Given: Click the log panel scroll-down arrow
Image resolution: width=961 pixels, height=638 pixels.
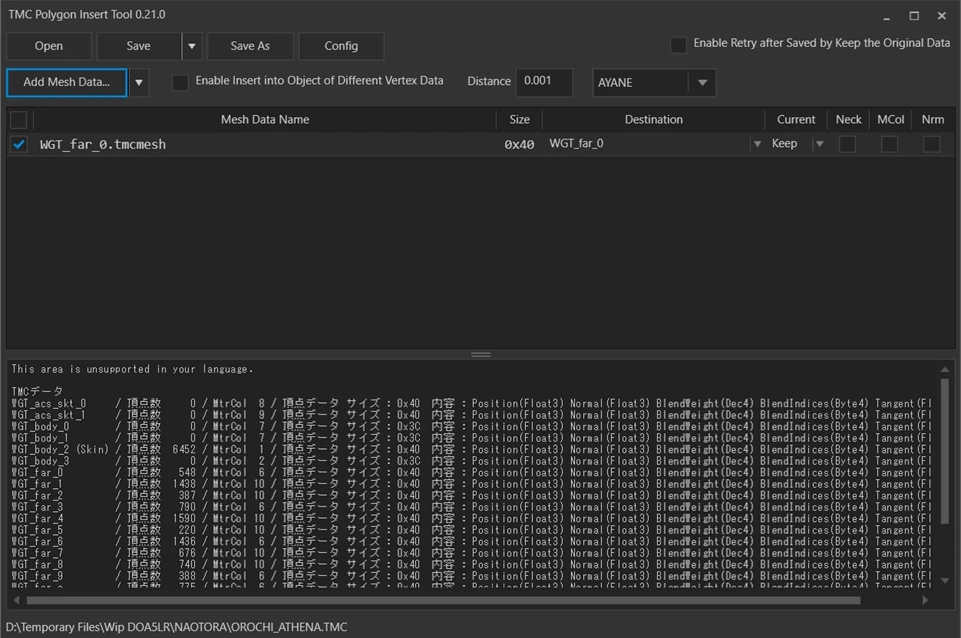Looking at the screenshot, I should point(944,580).
